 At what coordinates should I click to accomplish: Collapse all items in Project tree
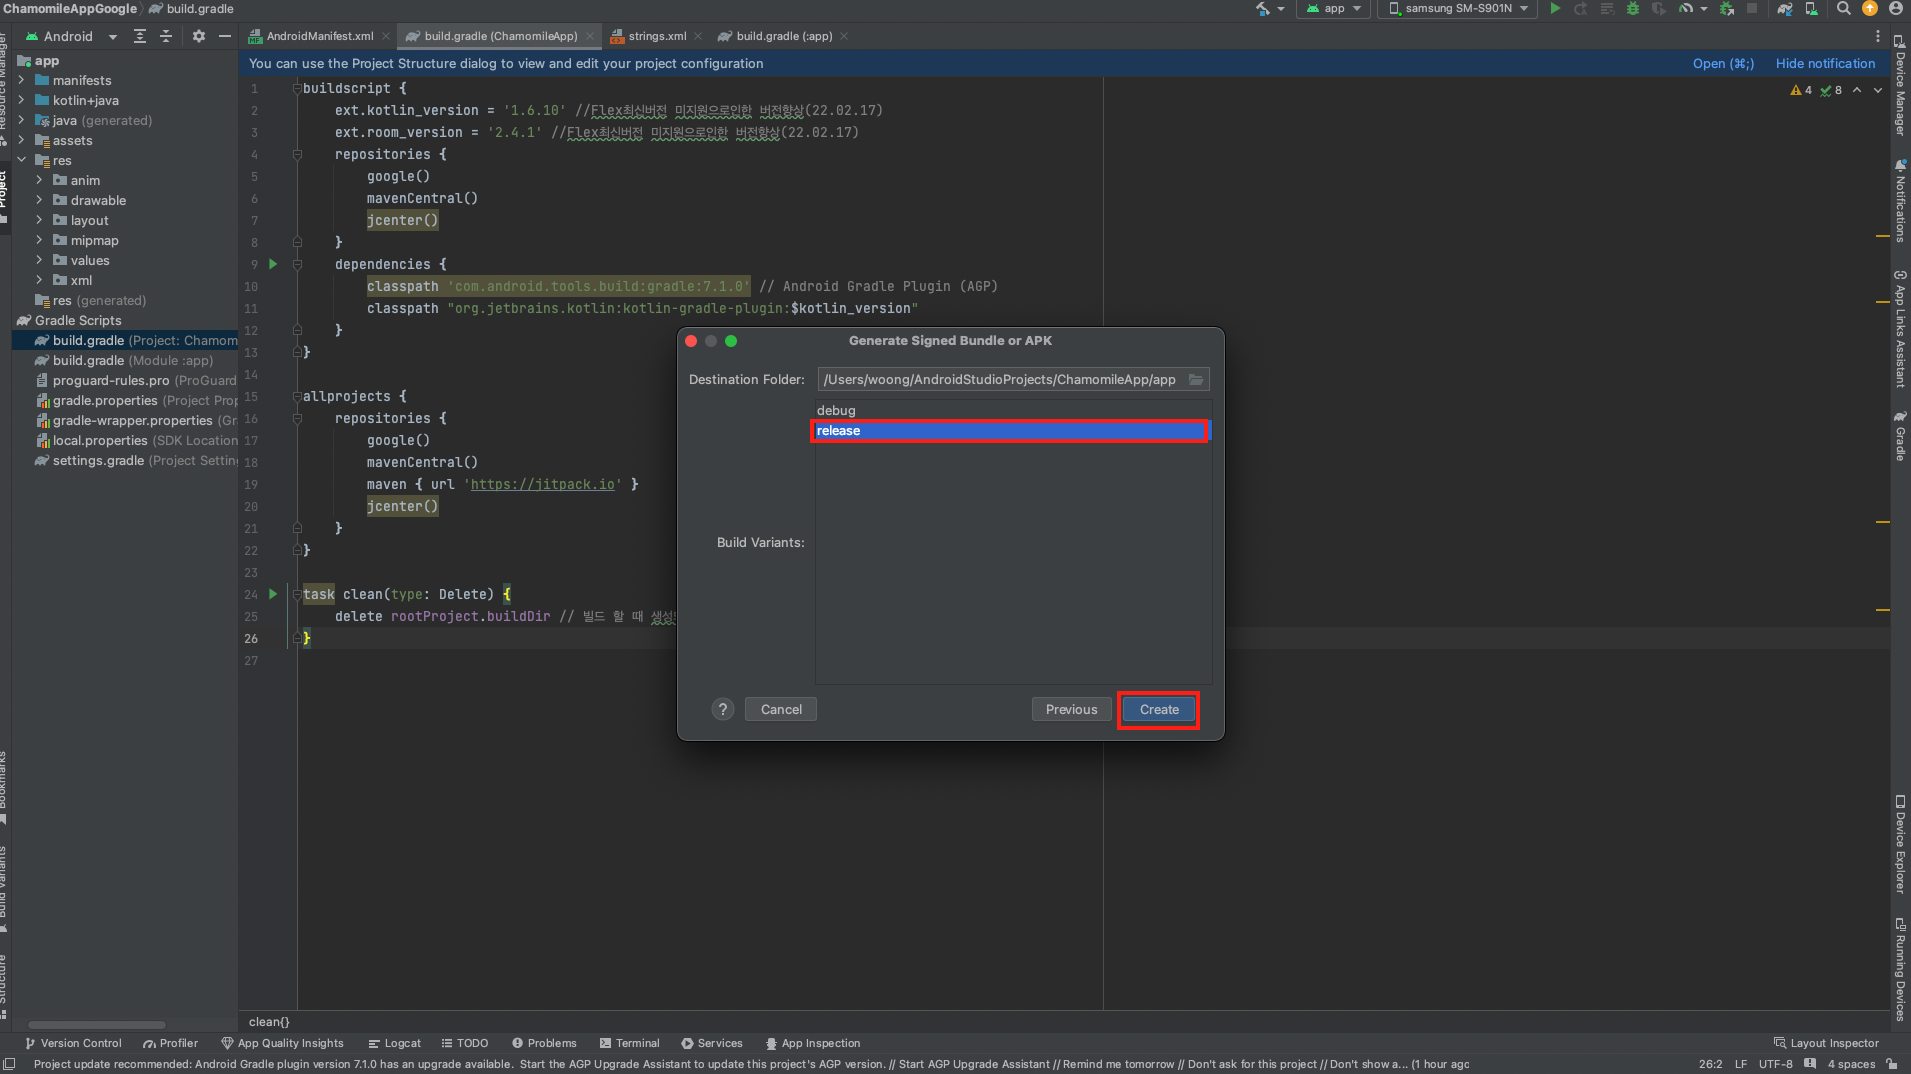pyautogui.click(x=166, y=36)
